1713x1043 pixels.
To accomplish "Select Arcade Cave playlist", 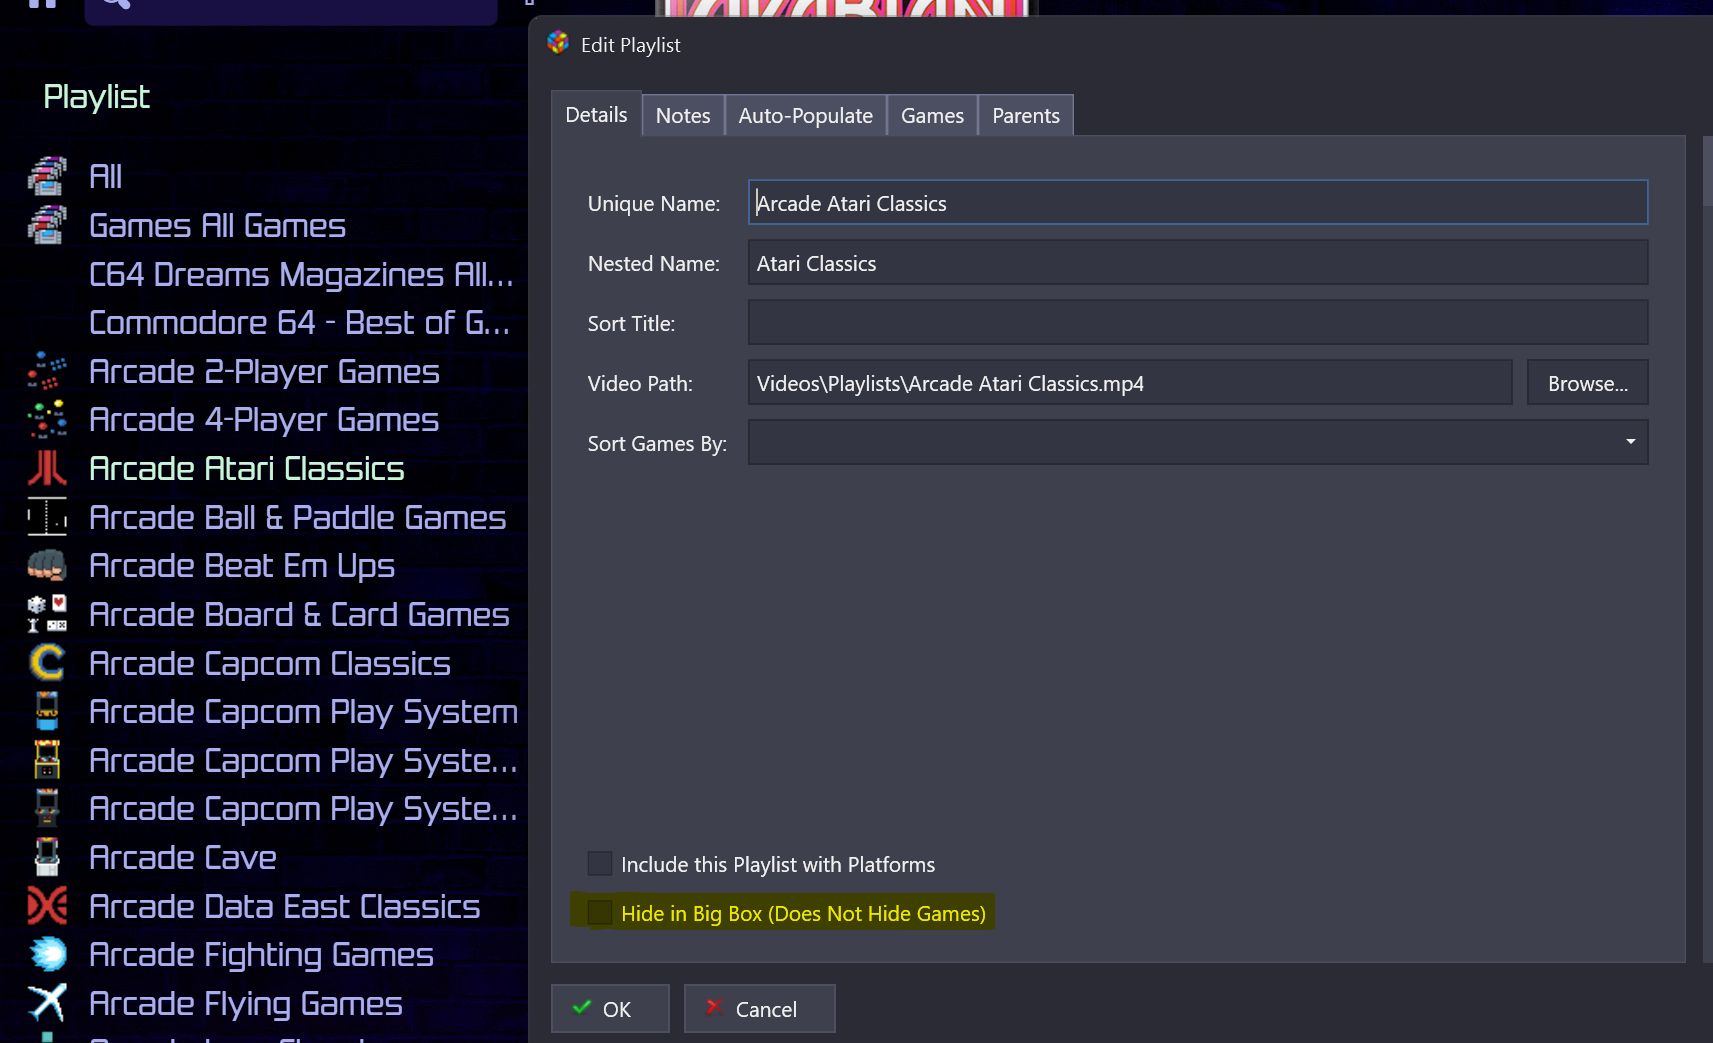I will pyautogui.click(x=183, y=857).
